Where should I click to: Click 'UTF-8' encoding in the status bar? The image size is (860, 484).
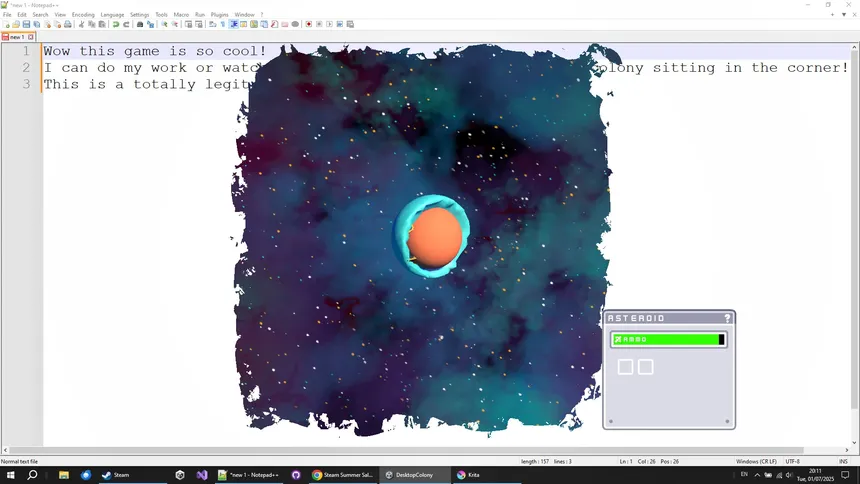point(793,462)
